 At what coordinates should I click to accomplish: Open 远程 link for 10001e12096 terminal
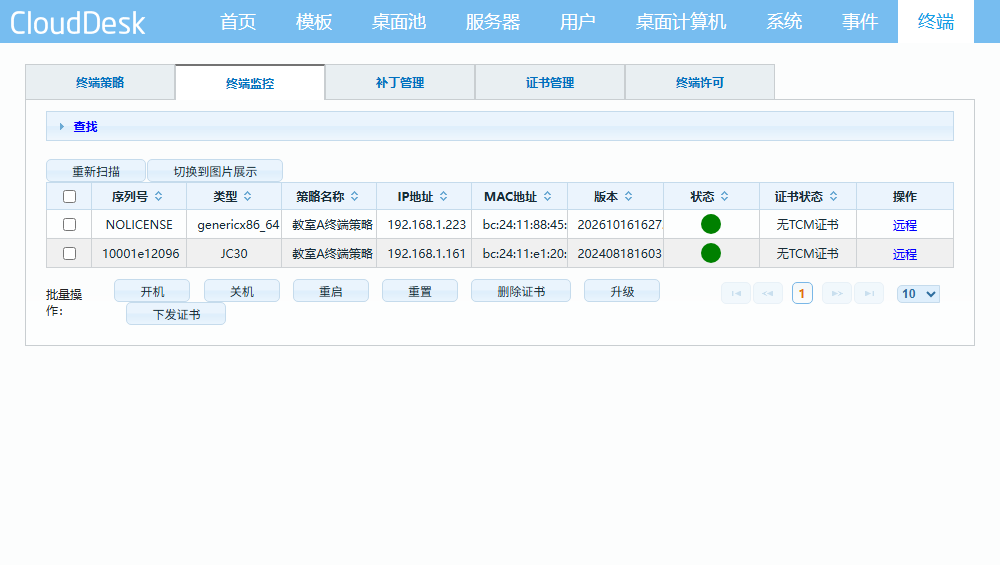904,254
